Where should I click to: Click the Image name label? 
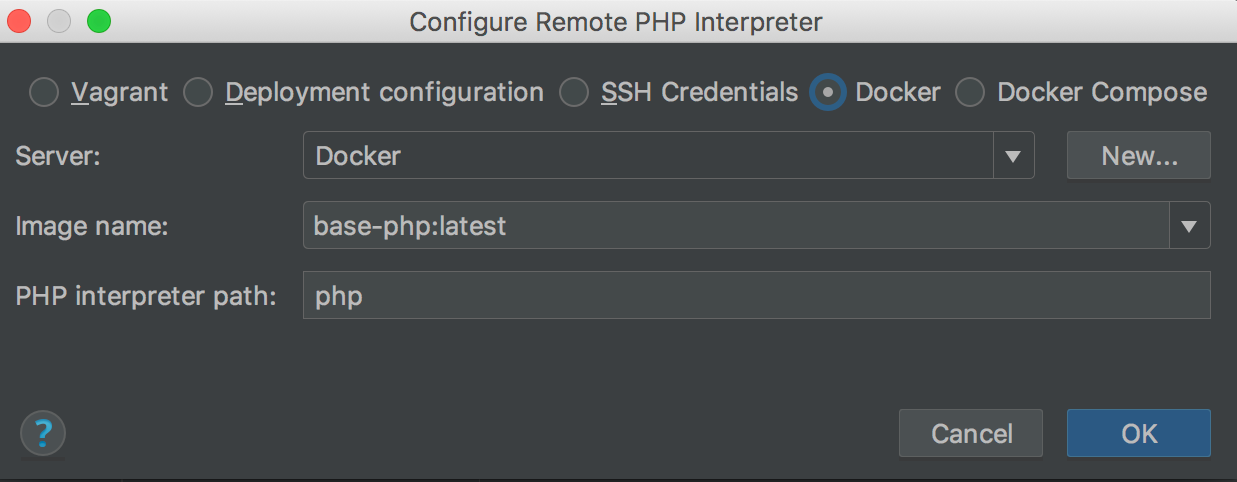92,226
